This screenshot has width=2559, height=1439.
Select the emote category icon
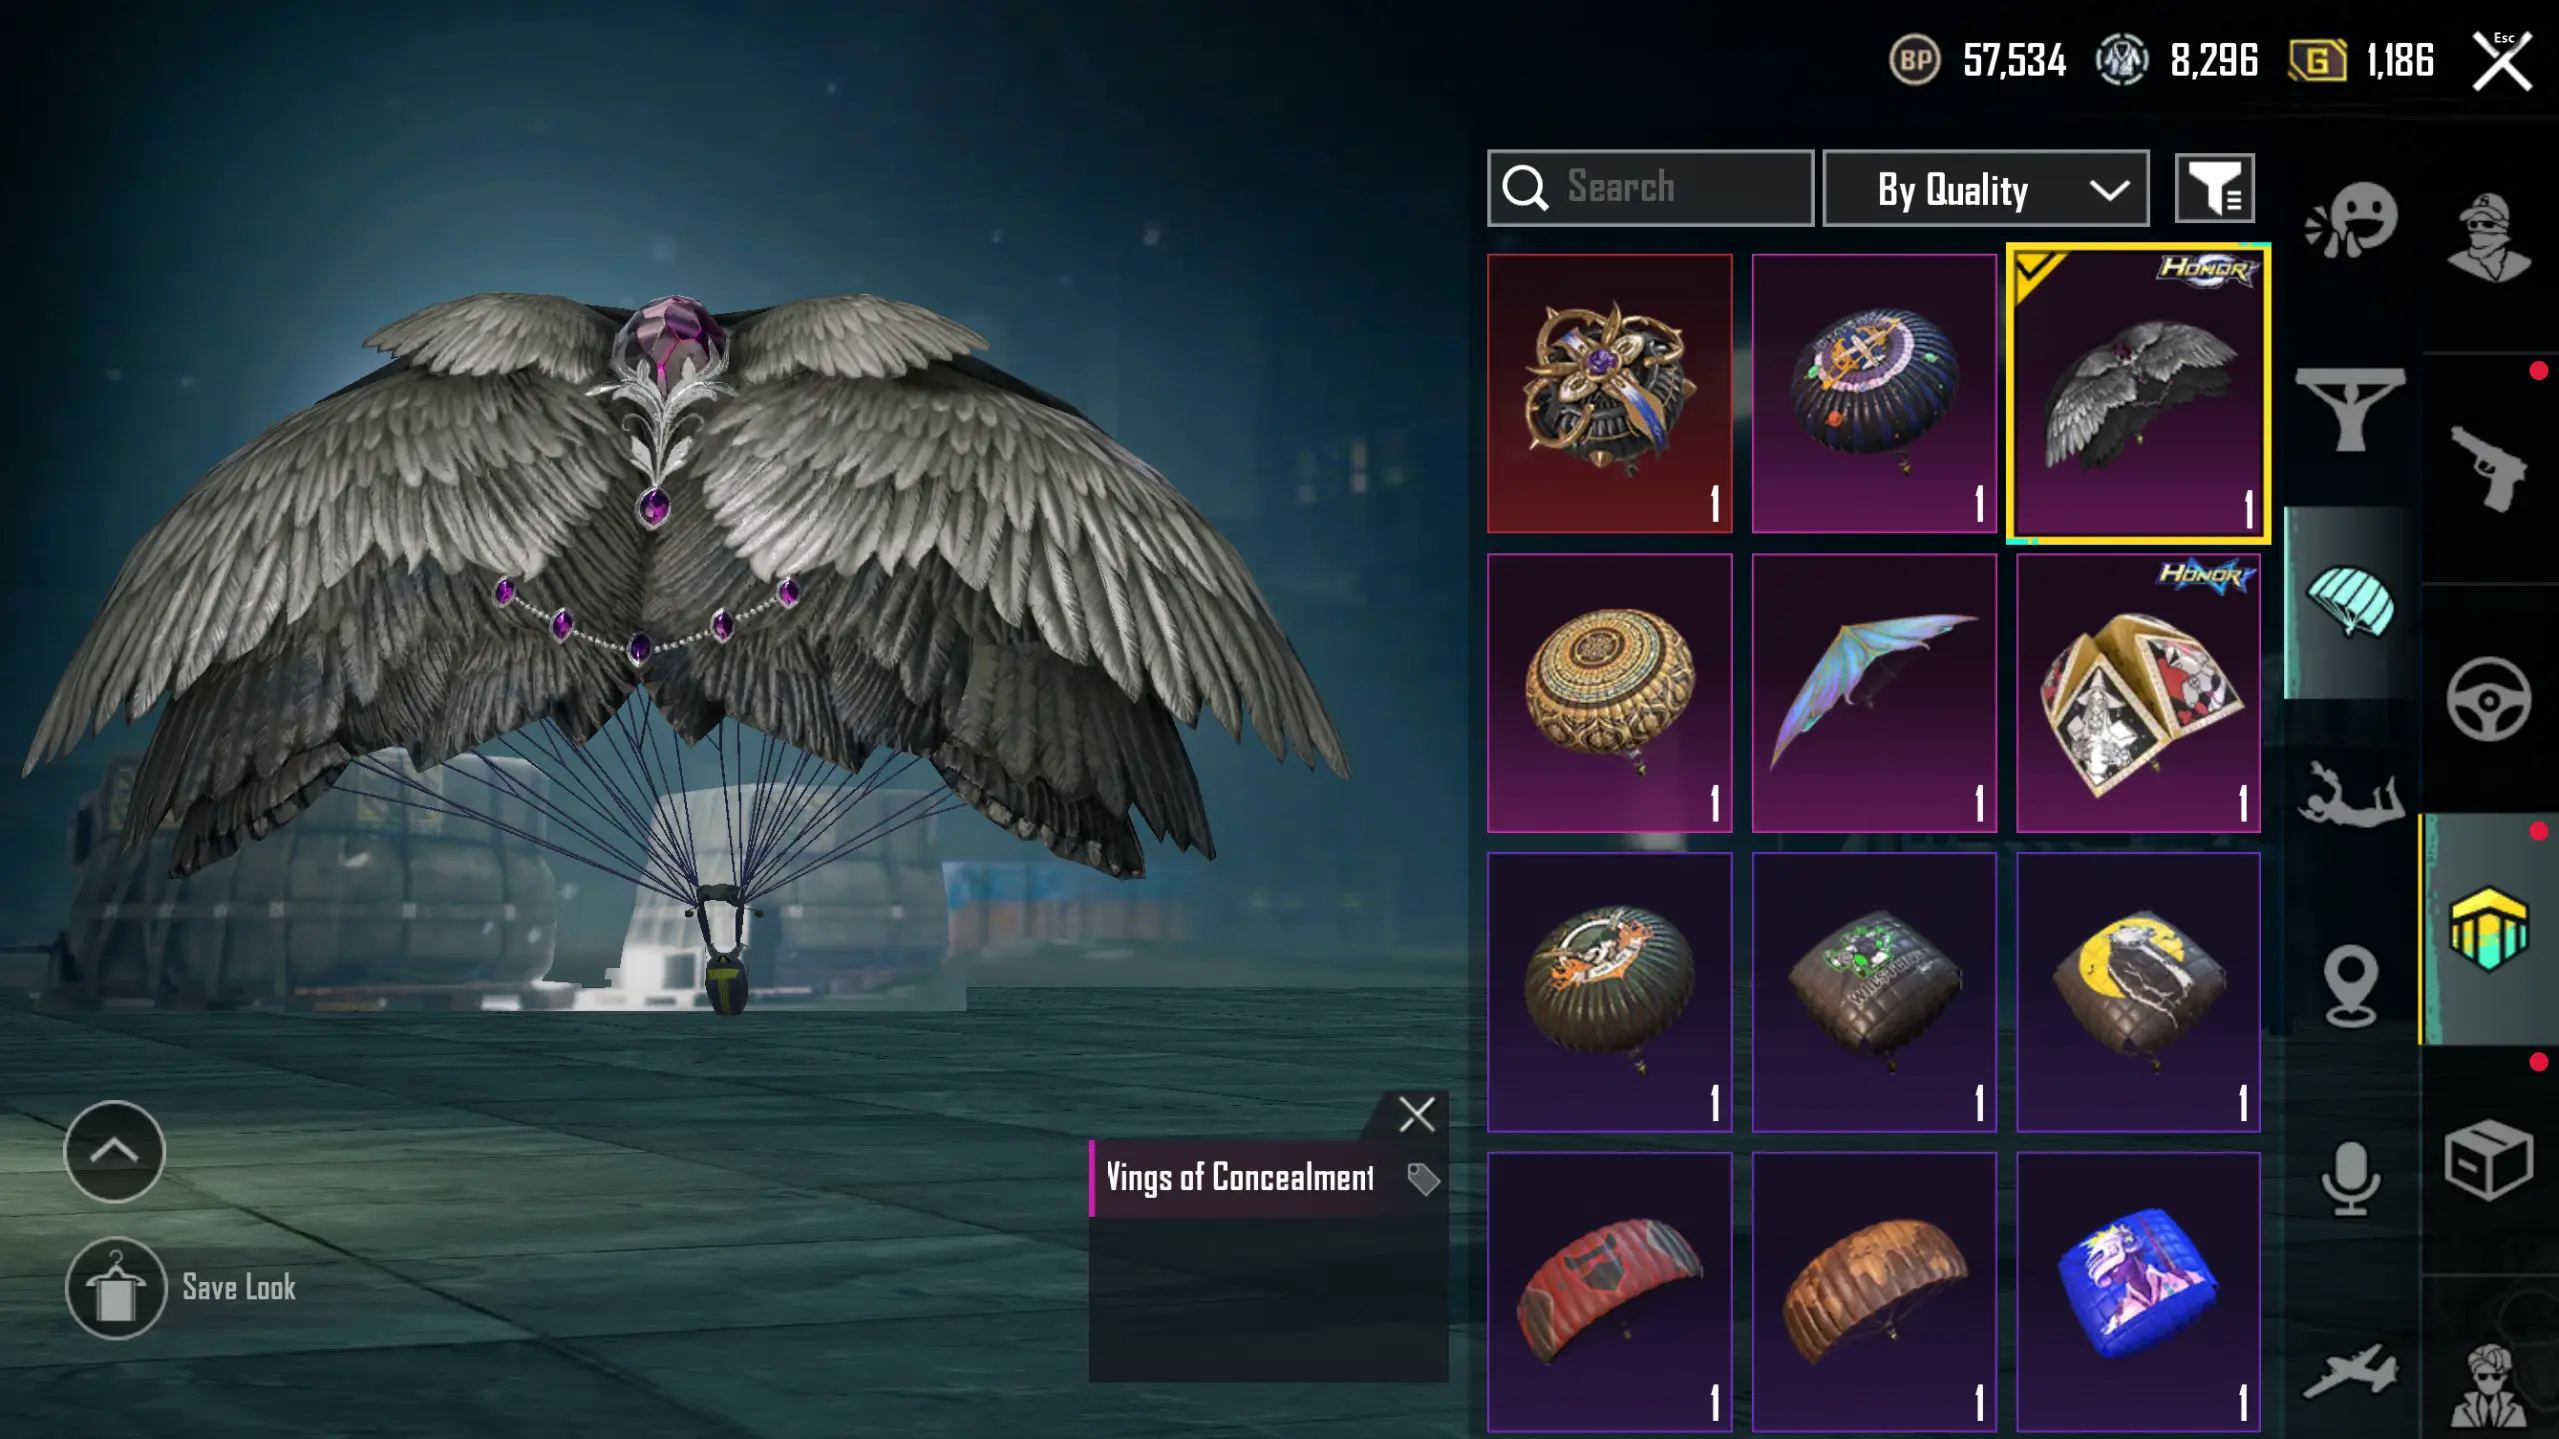point(2351,222)
